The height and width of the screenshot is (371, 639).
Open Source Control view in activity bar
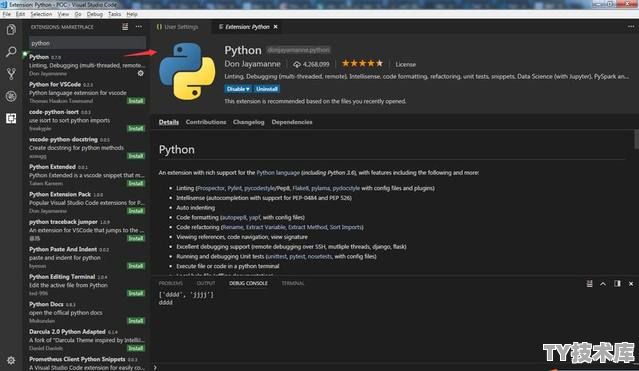pyautogui.click(x=11, y=73)
